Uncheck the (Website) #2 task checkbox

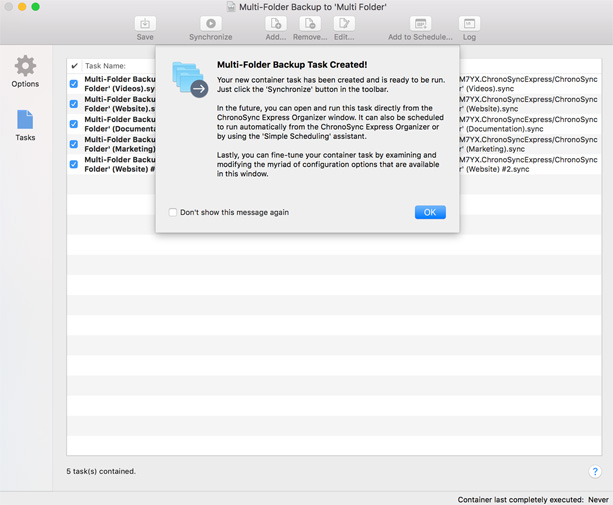point(73,164)
